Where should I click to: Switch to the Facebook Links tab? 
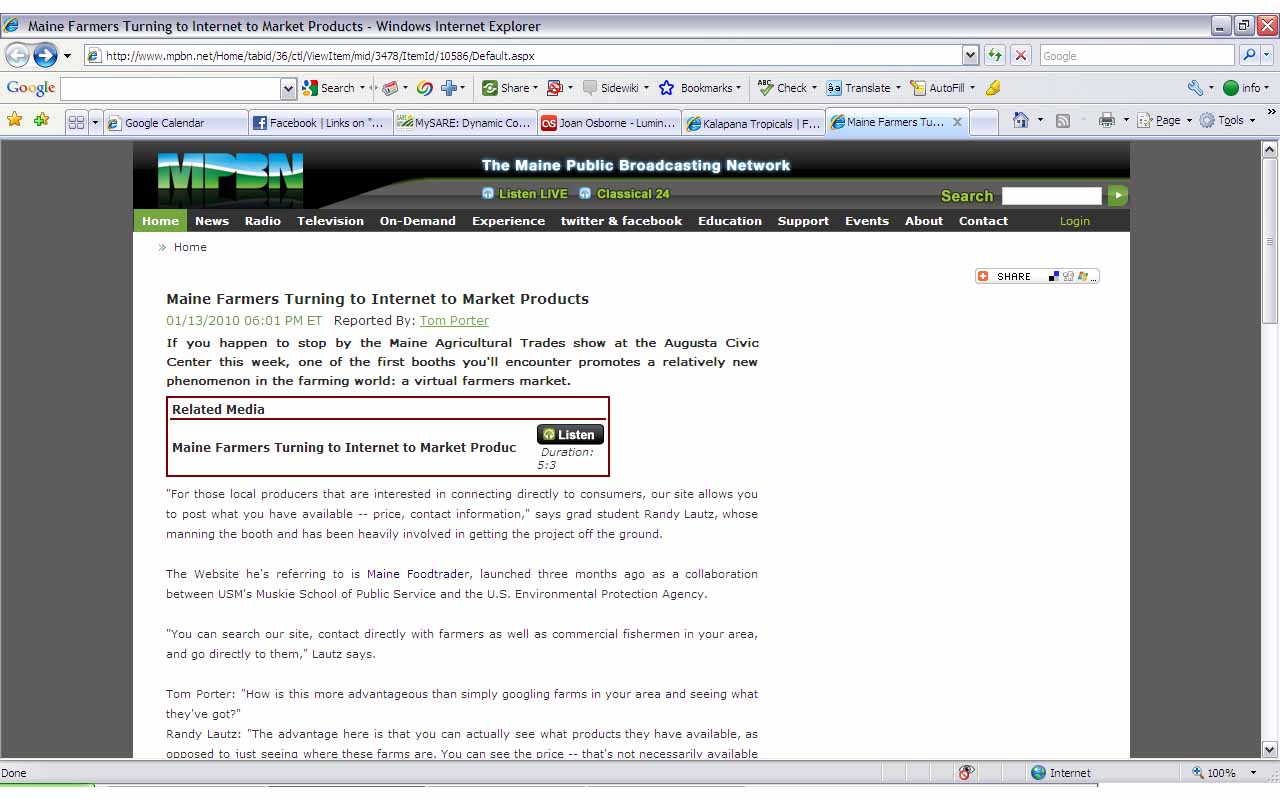pyautogui.click(x=320, y=123)
